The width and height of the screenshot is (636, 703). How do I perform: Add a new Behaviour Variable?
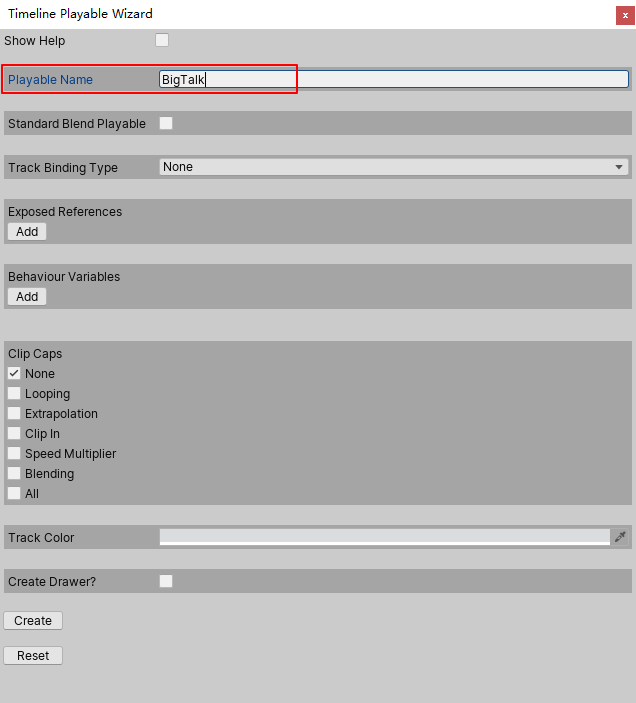click(x=27, y=296)
